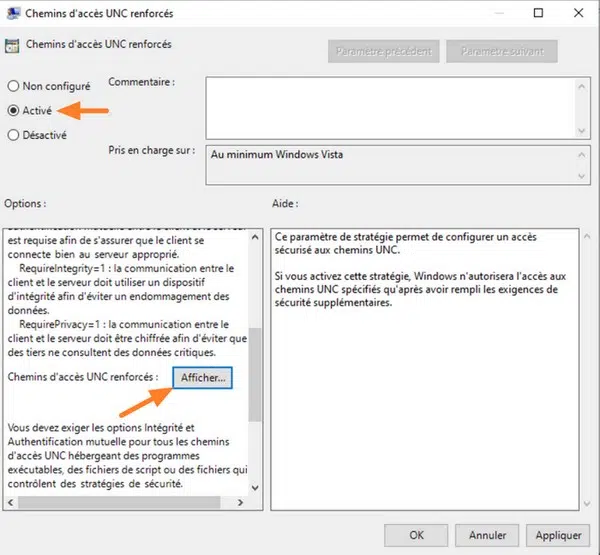Image resolution: width=600 pixels, height=555 pixels.
Task: Click Aide pane scroll up arrow
Action: click(x=587, y=237)
